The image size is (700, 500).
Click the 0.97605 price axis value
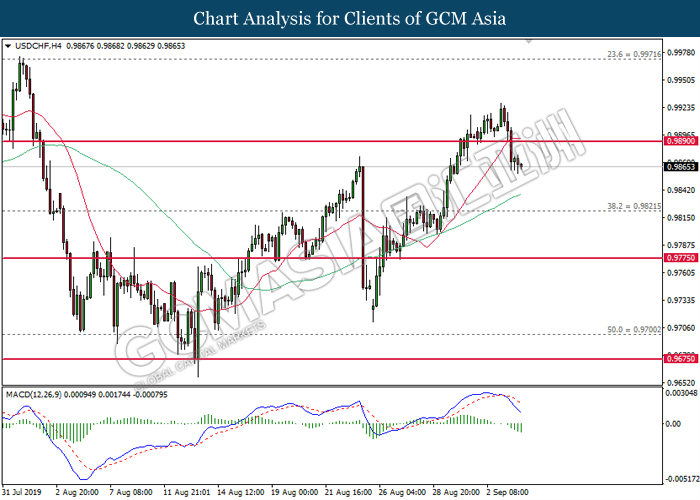[x=681, y=273]
